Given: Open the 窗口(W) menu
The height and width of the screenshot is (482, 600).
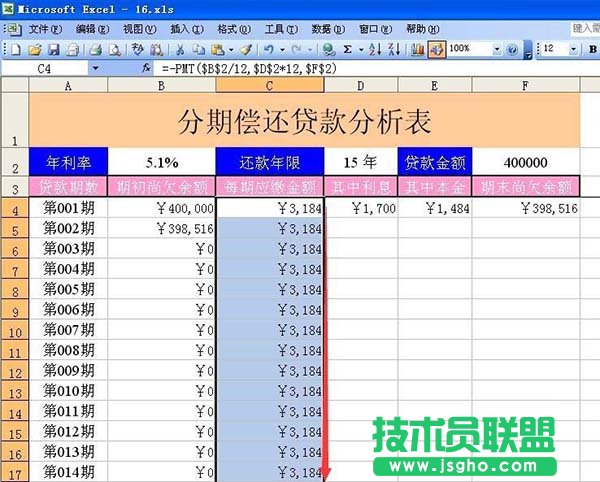Looking at the screenshot, I should click(x=375, y=29).
